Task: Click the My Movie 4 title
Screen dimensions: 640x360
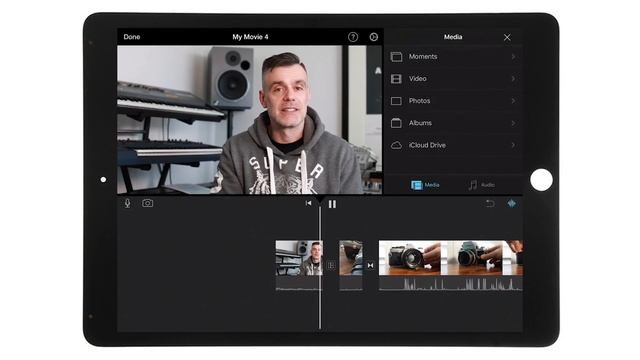Action: point(250,37)
